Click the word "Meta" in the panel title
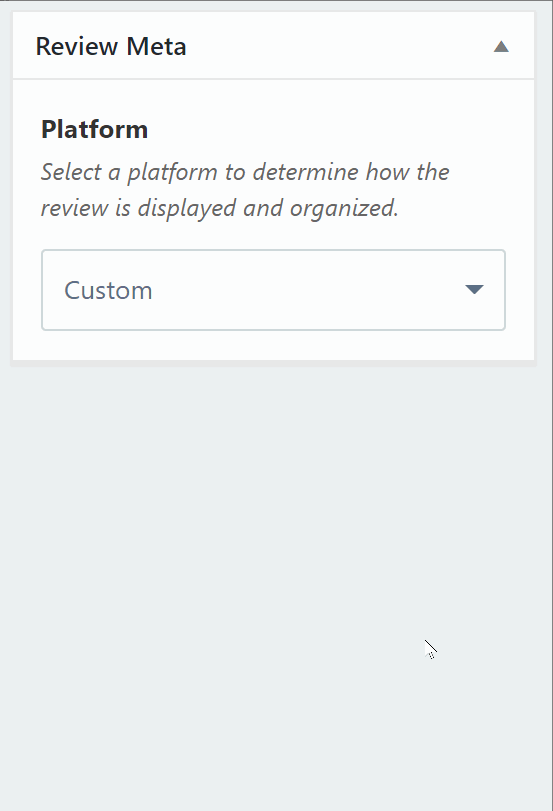Screen dimensions: 553x811 (156, 46)
